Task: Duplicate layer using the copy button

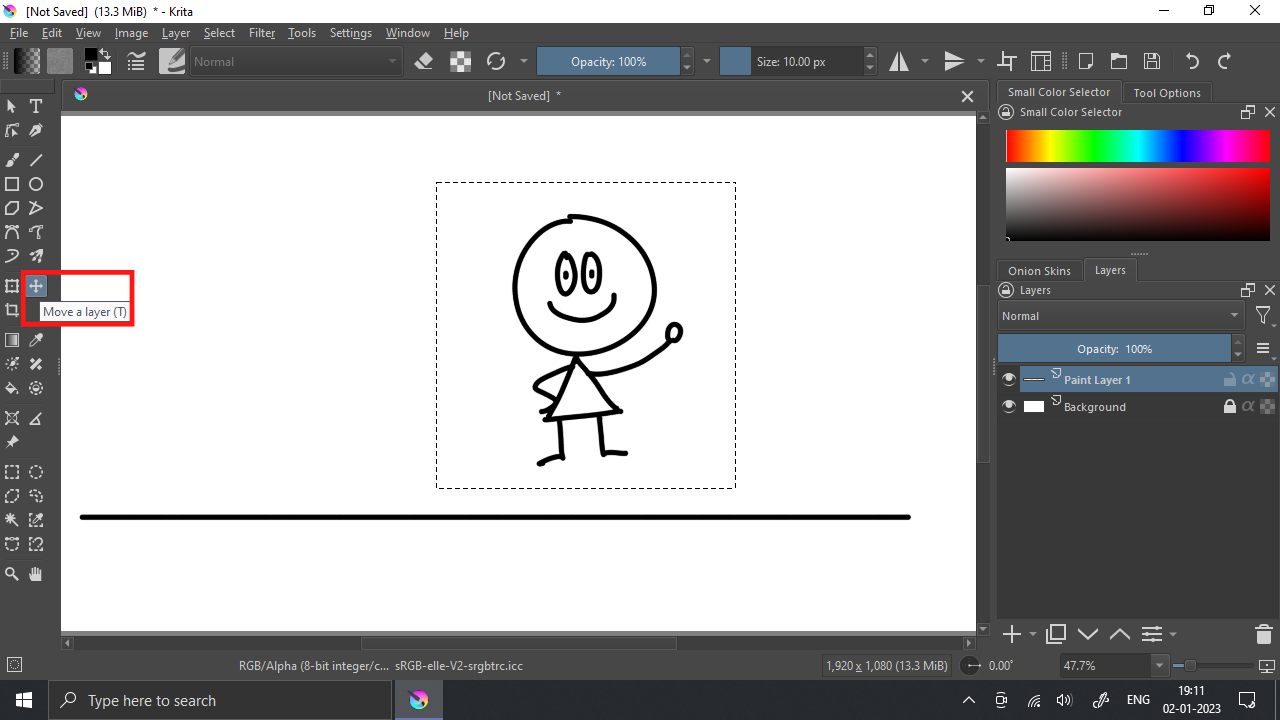Action: coord(1056,634)
